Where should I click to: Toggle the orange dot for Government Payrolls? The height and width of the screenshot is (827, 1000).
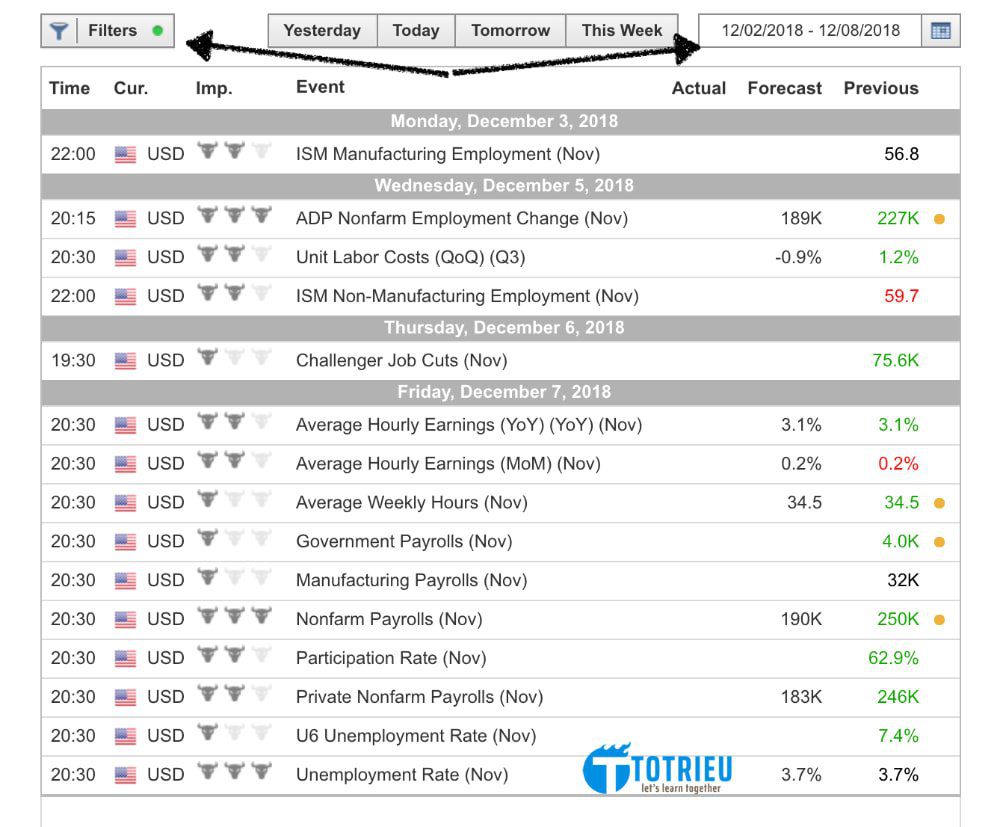[x=938, y=541]
